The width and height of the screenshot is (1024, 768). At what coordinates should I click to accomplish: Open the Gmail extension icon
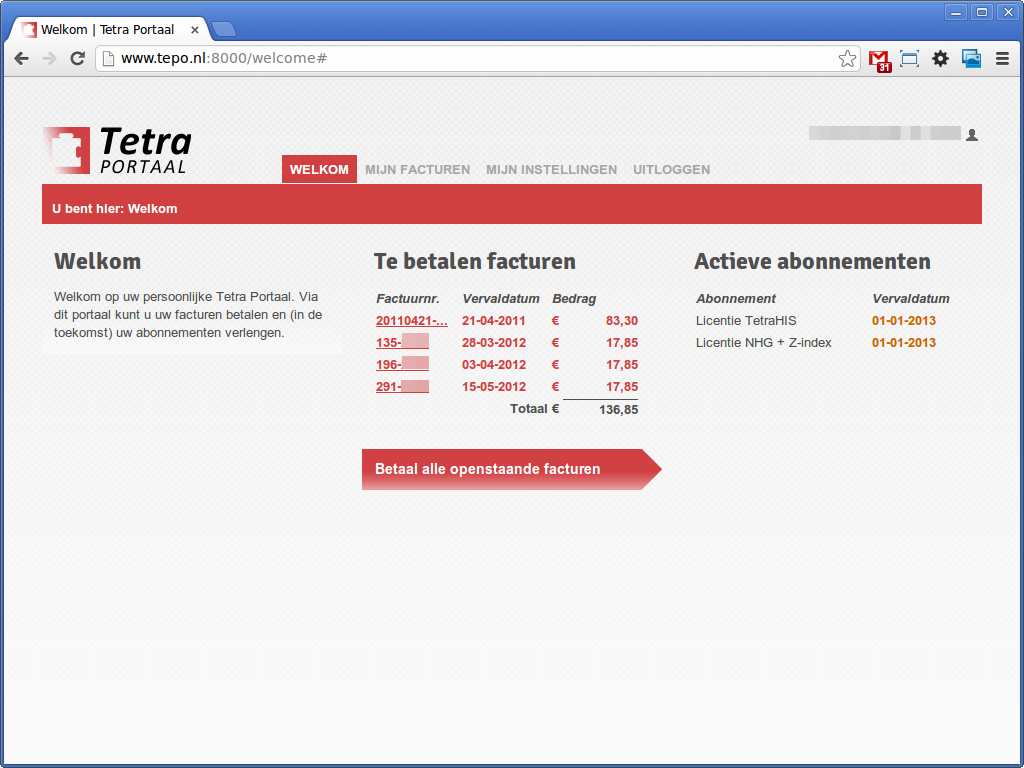879,59
